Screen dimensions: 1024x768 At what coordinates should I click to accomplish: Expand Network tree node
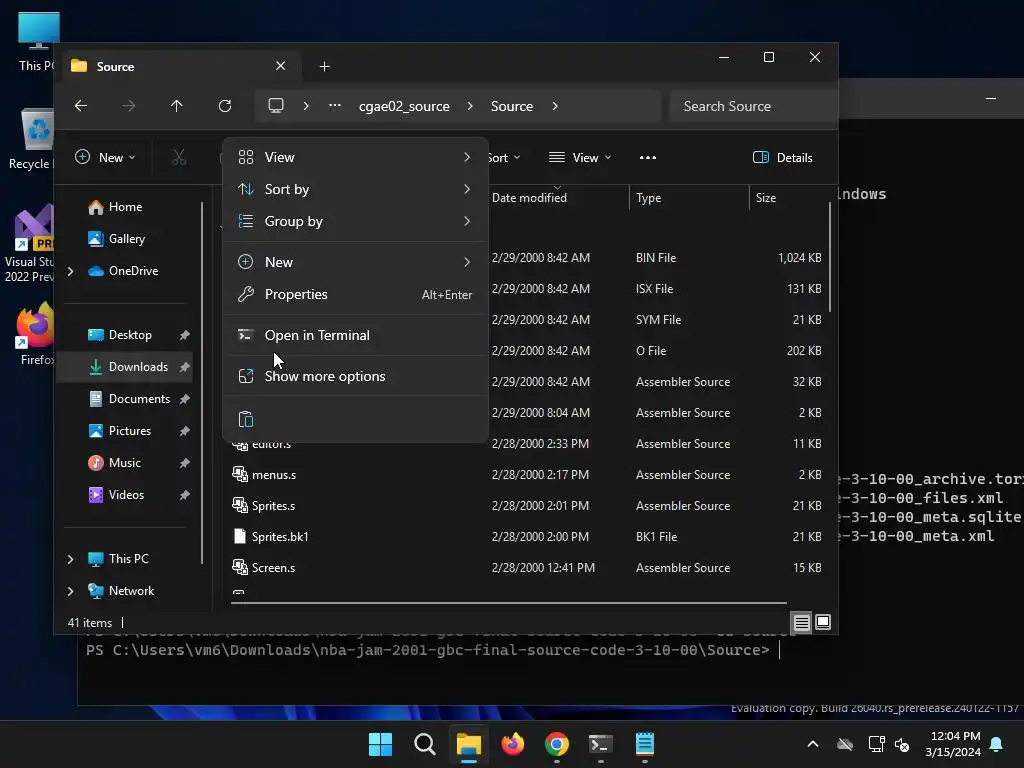71,591
